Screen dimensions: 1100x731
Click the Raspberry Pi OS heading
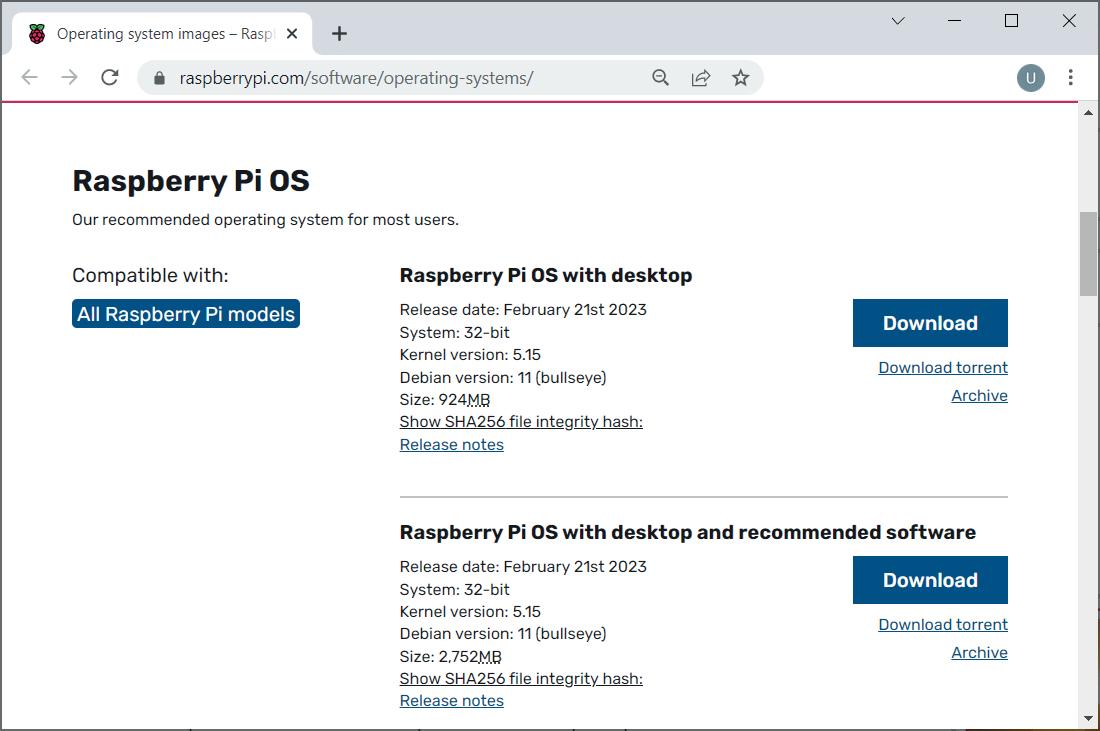[x=190, y=181]
